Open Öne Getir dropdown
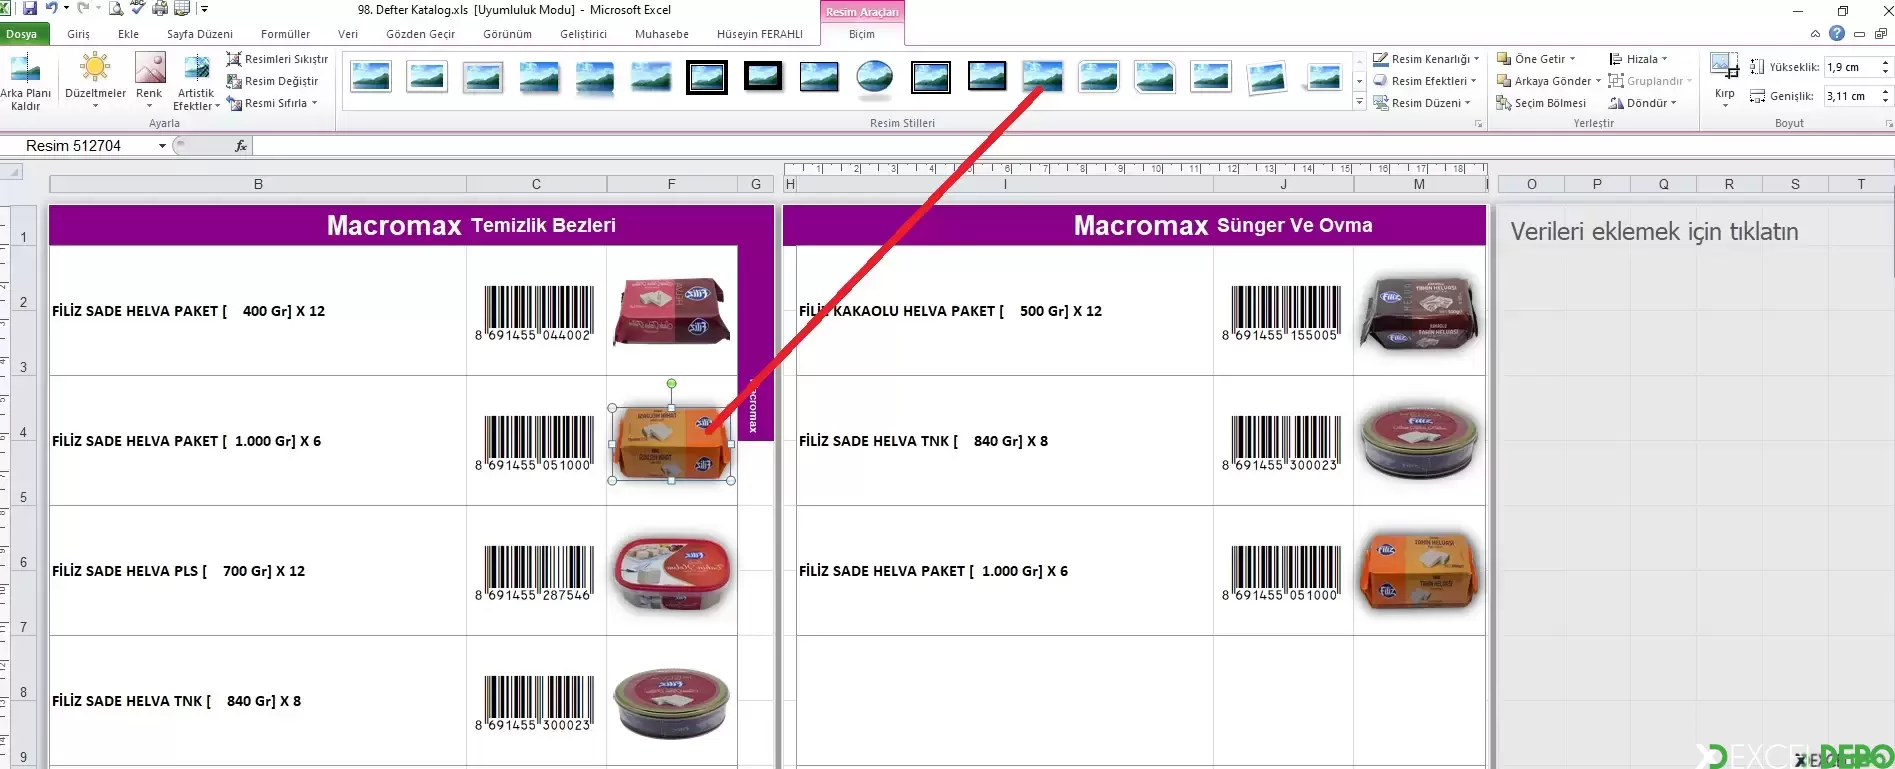Screen dimensions: 1895x769 coord(1536,59)
